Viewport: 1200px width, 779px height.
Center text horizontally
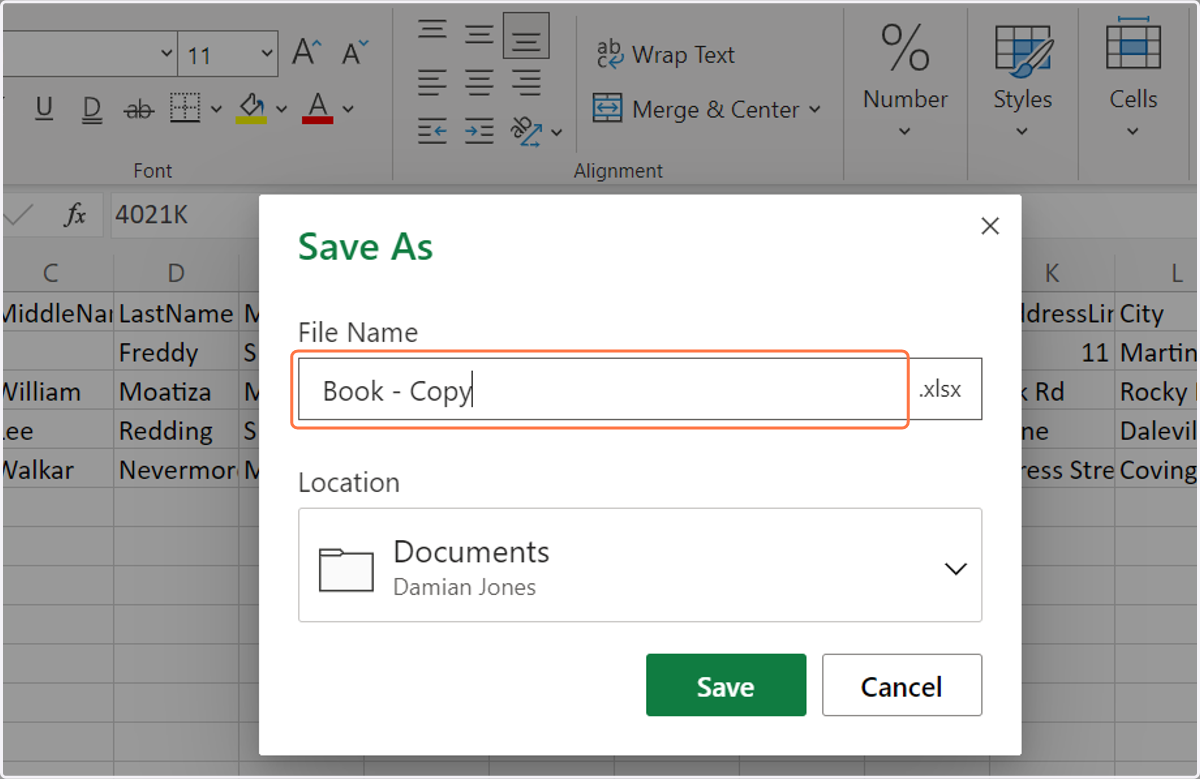[x=479, y=82]
